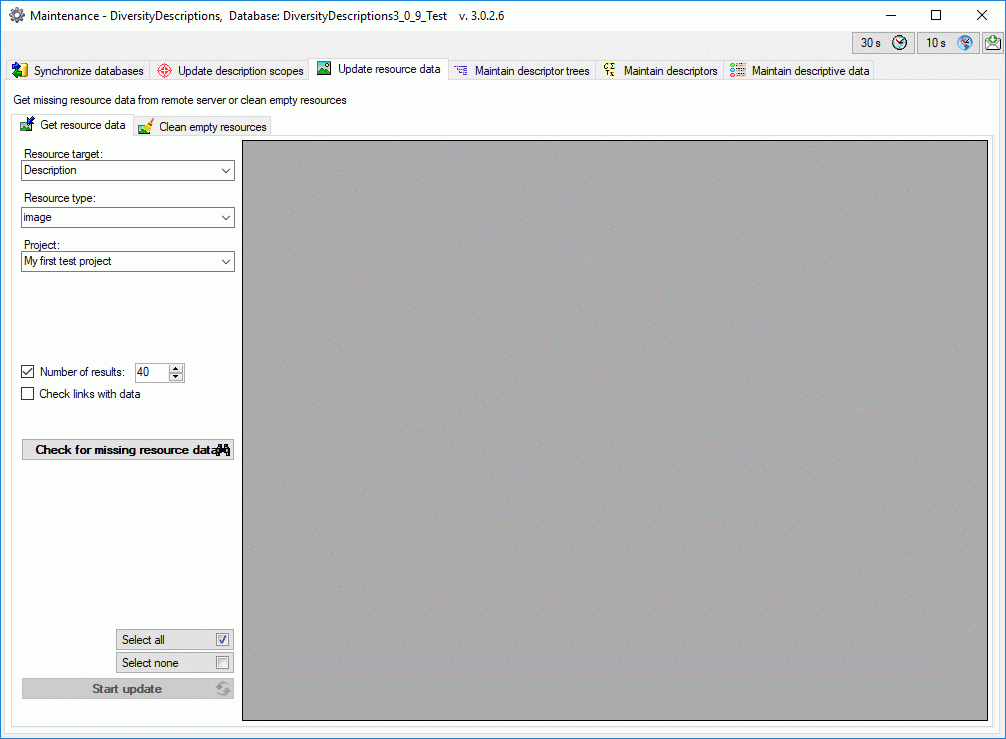Click Check for missing resource data button

tap(128, 450)
